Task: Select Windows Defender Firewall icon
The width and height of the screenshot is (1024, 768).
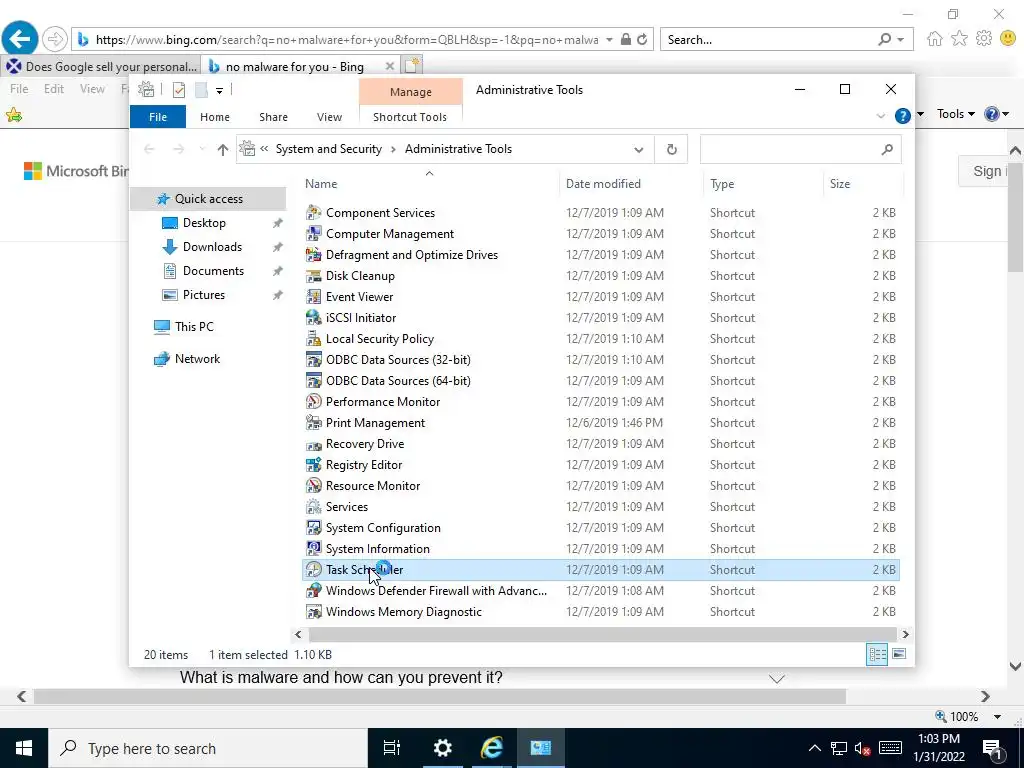Action: click(314, 590)
